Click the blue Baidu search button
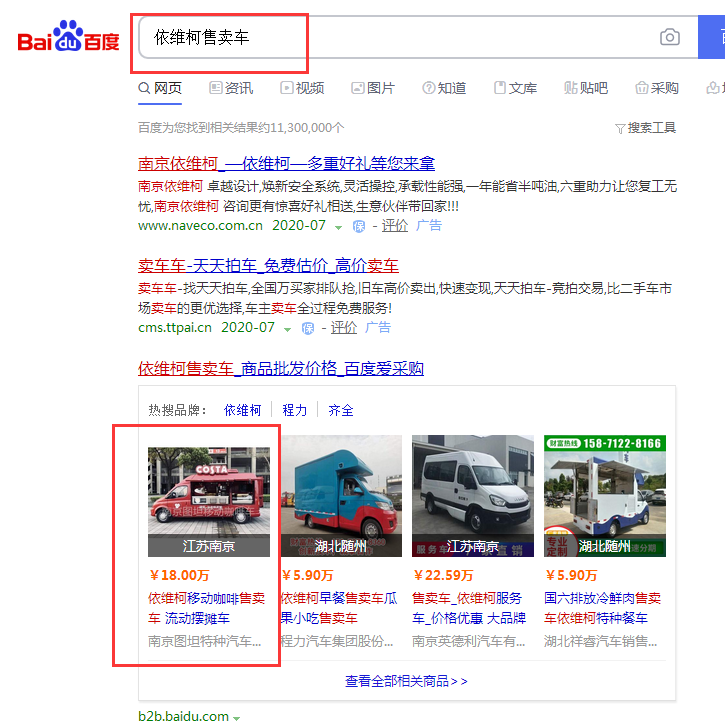 click(712, 37)
